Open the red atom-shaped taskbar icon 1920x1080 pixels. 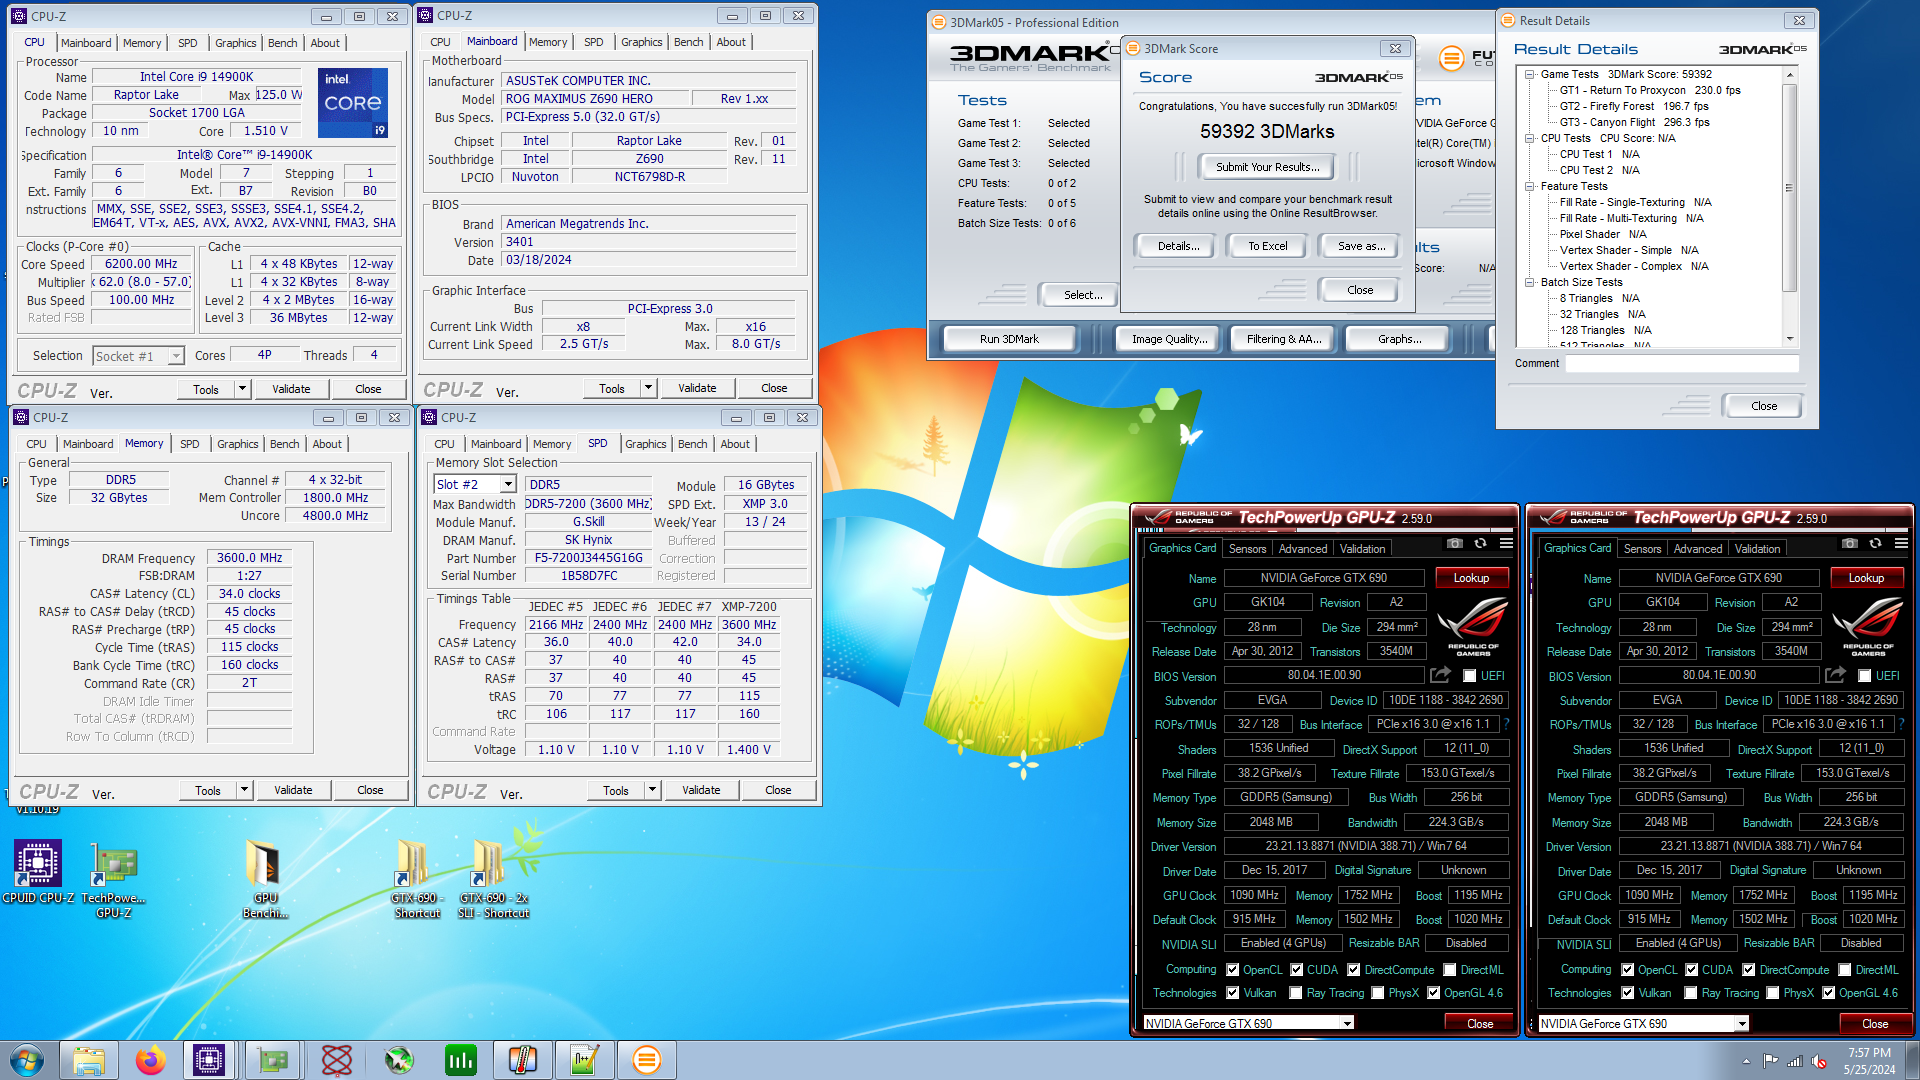(x=337, y=1060)
